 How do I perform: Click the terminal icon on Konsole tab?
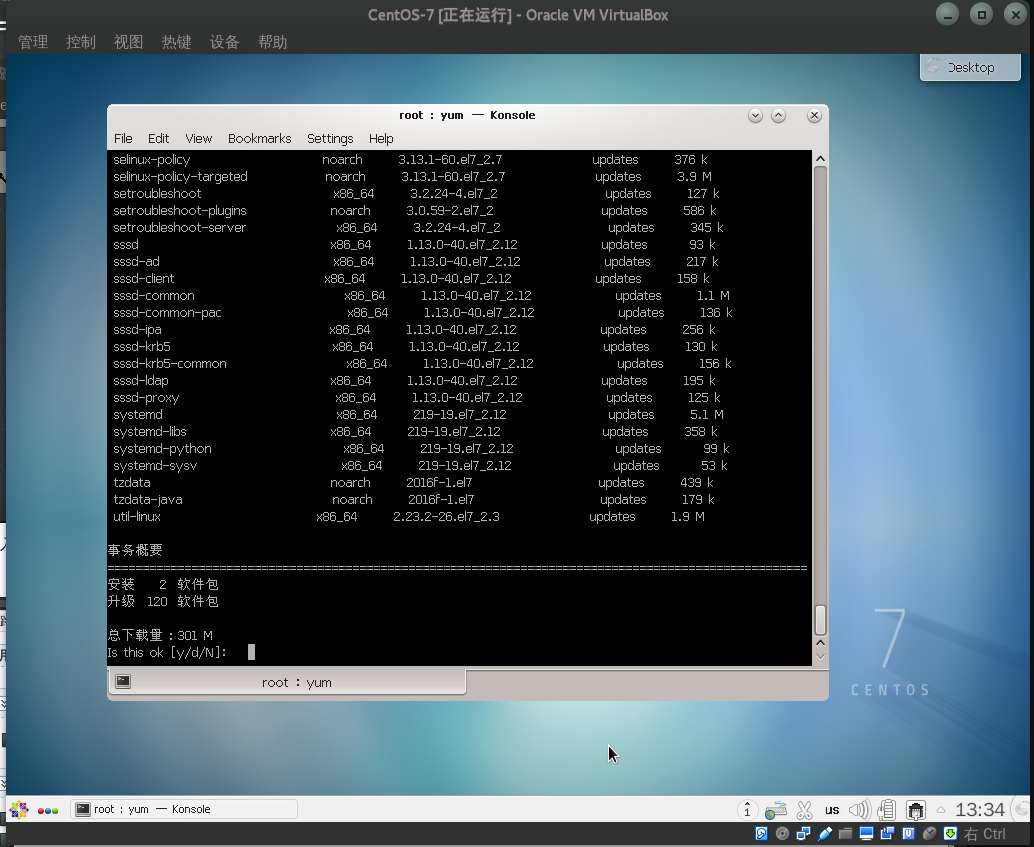(122, 682)
